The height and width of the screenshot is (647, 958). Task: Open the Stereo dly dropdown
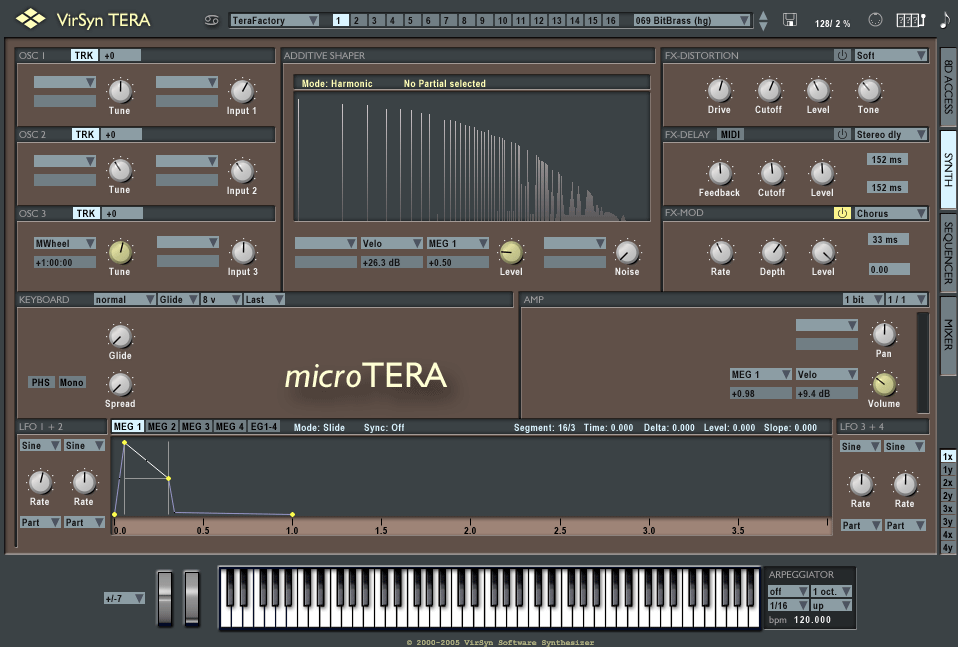891,134
